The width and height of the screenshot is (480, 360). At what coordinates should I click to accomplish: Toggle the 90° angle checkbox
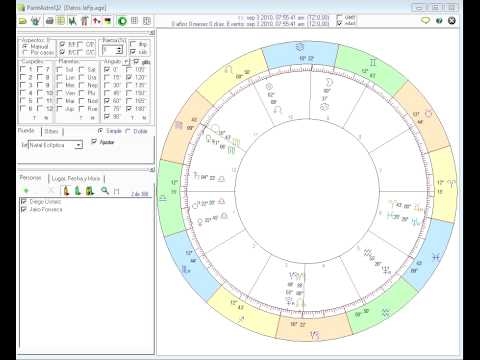(107, 116)
